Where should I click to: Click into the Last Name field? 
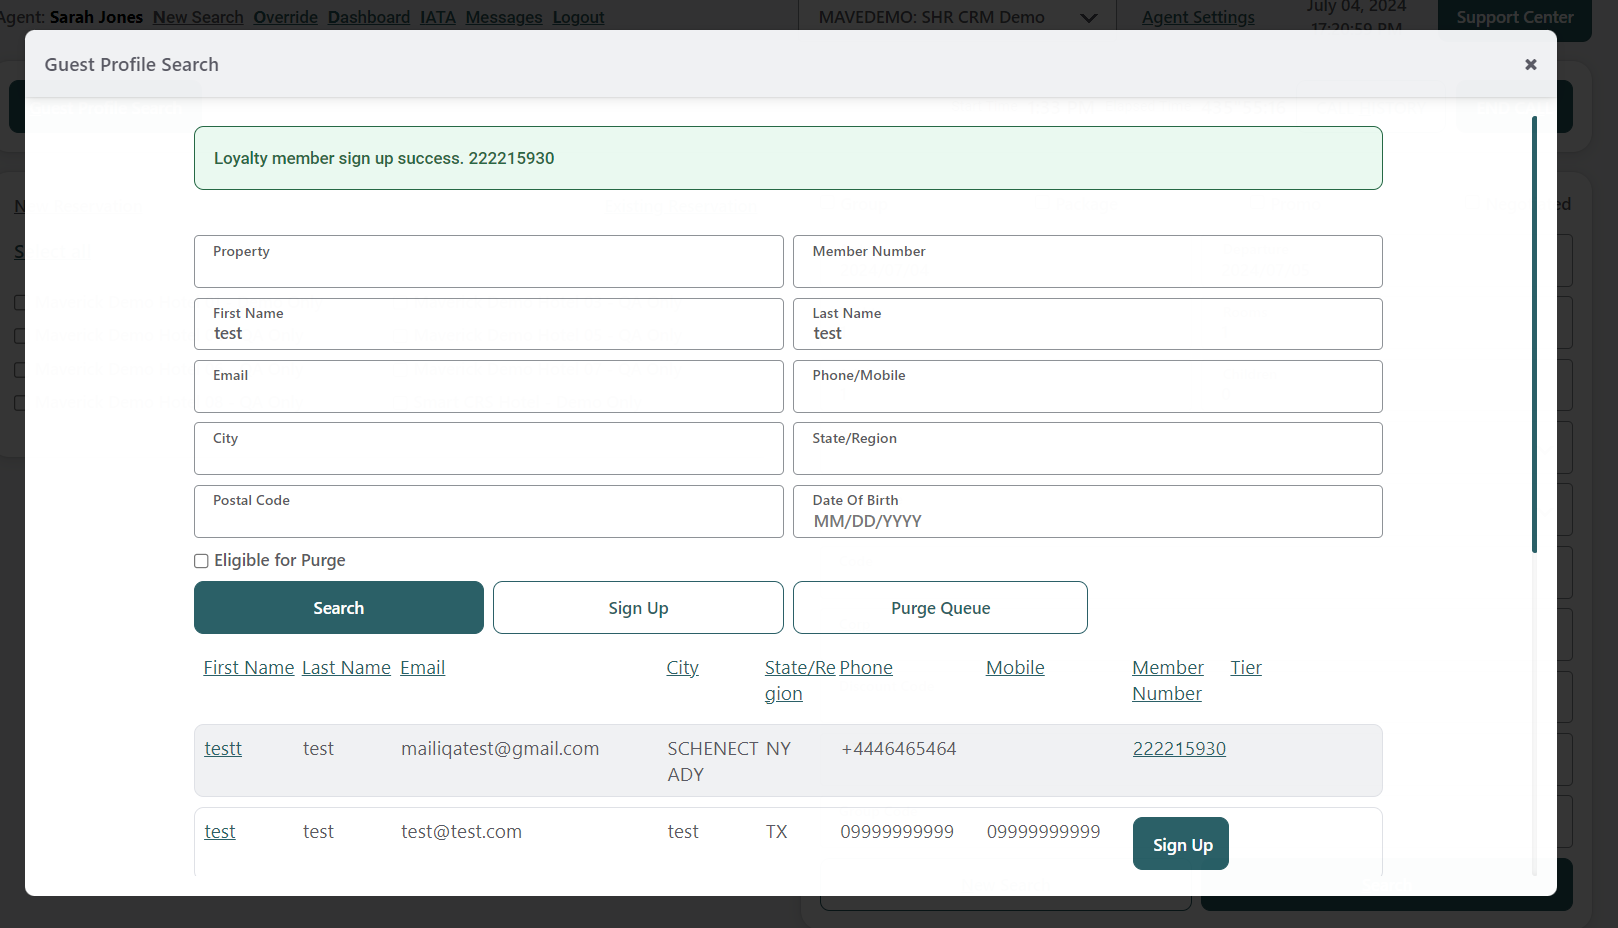pos(1088,324)
